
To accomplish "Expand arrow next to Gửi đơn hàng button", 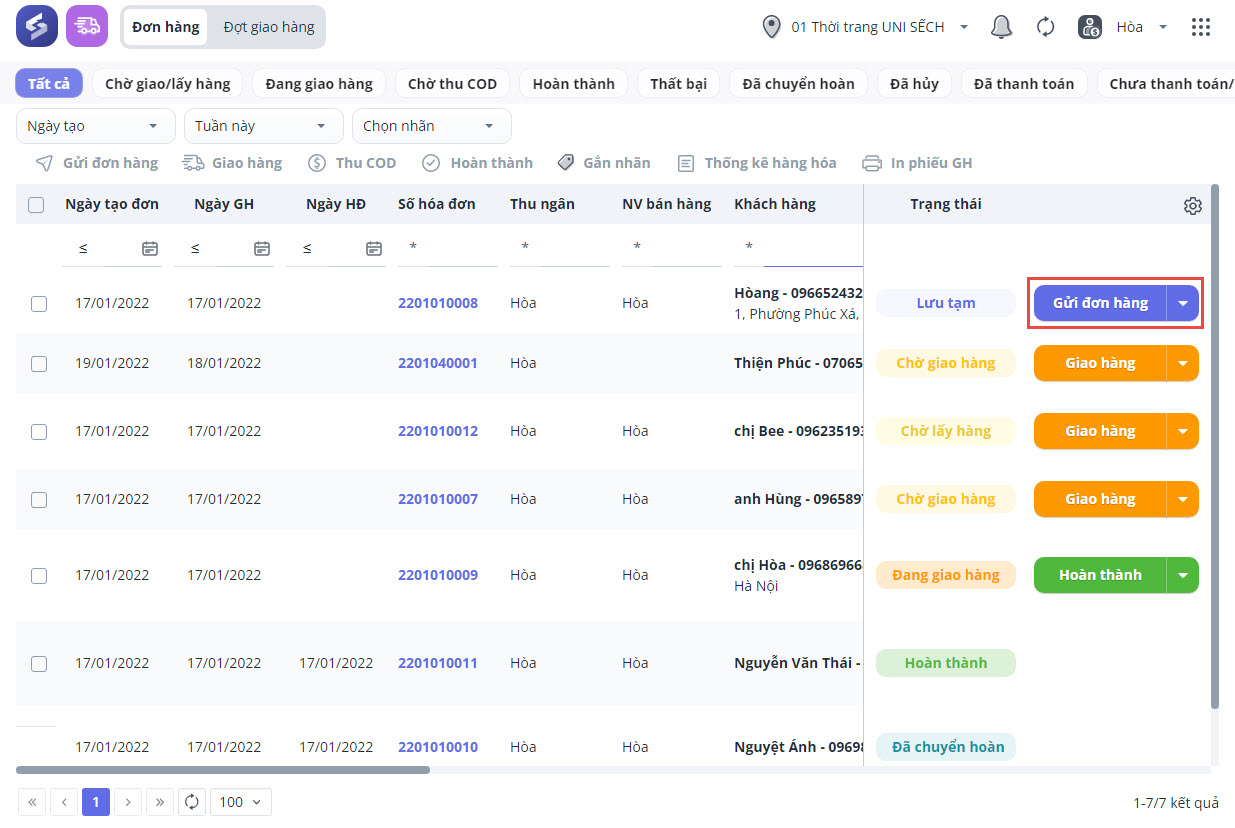I will click(1183, 303).
